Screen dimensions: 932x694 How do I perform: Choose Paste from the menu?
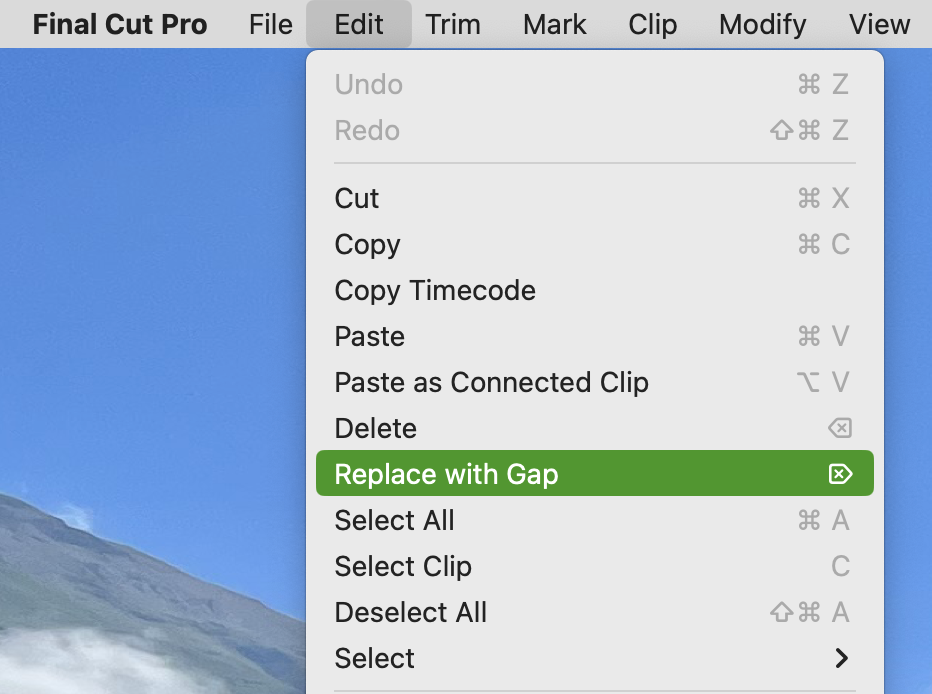(594, 336)
